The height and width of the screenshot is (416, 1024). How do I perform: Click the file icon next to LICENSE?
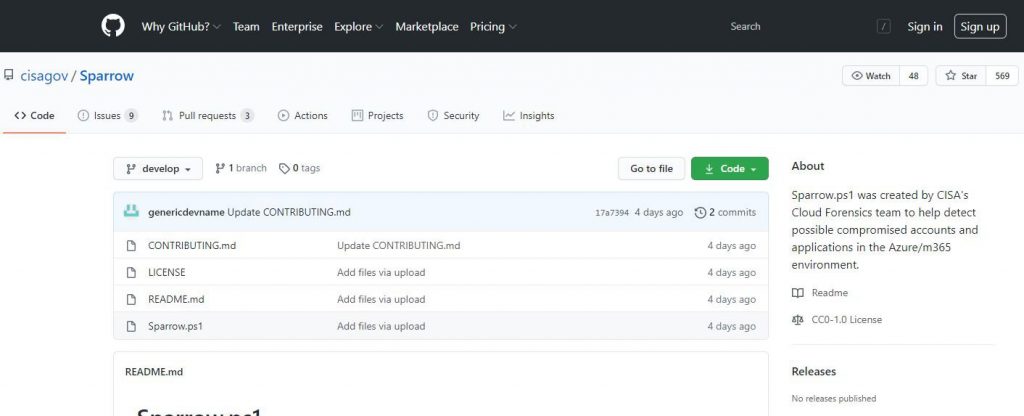[x=131, y=272]
